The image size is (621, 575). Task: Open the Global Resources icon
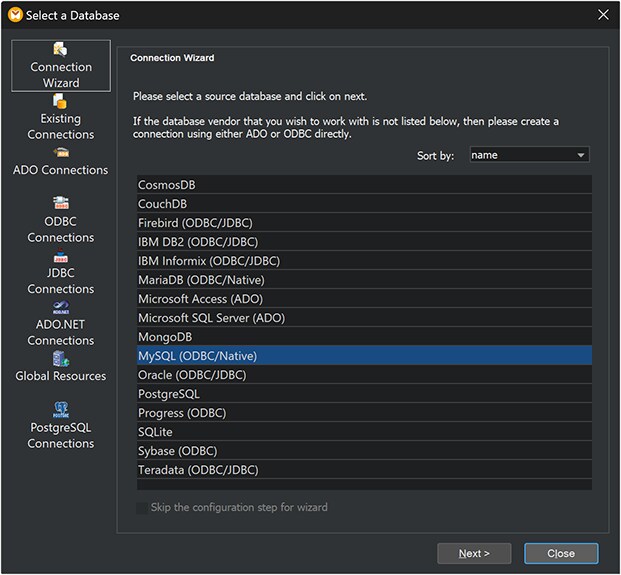61,359
